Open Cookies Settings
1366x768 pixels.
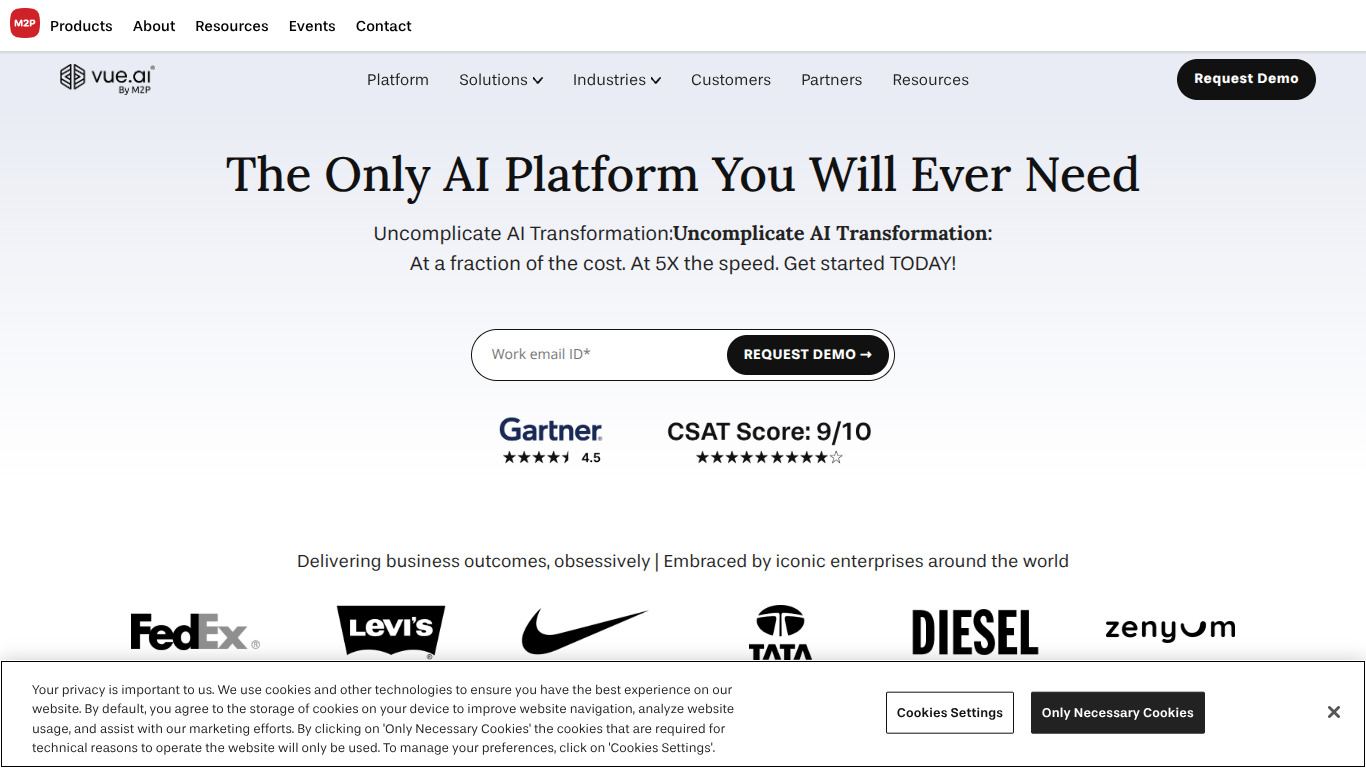point(950,713)
